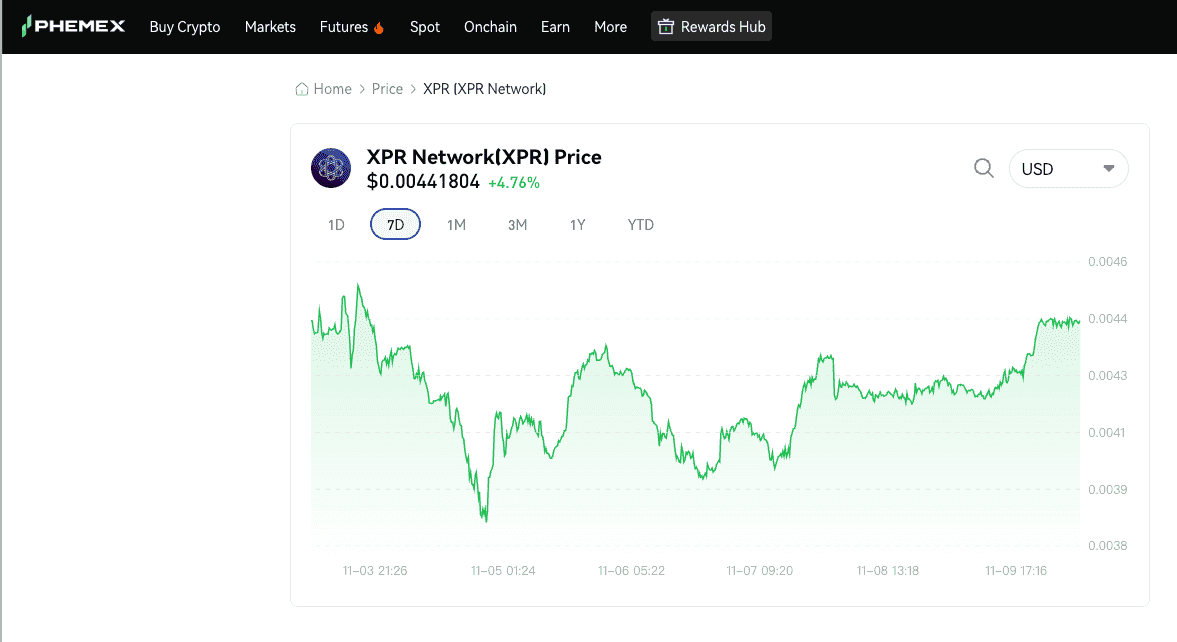Click the dropdown arrow inside USD selector
Viewport: 1177px width, 642px height.
point(1109,168)
